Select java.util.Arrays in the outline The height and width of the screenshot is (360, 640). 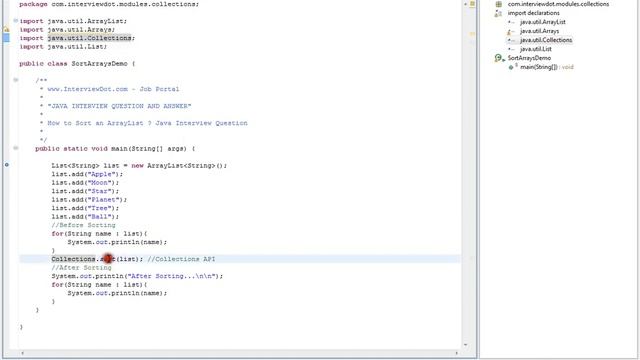point(539,31)
